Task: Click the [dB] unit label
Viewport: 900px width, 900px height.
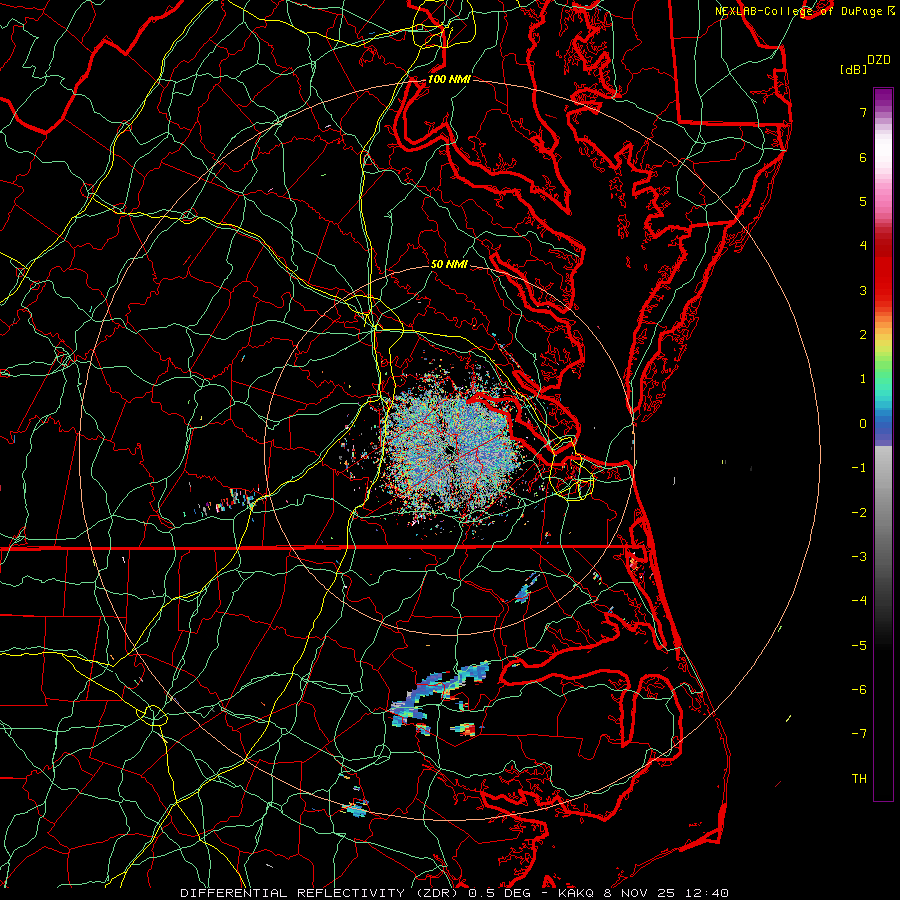Action: [x=853, y=69]
